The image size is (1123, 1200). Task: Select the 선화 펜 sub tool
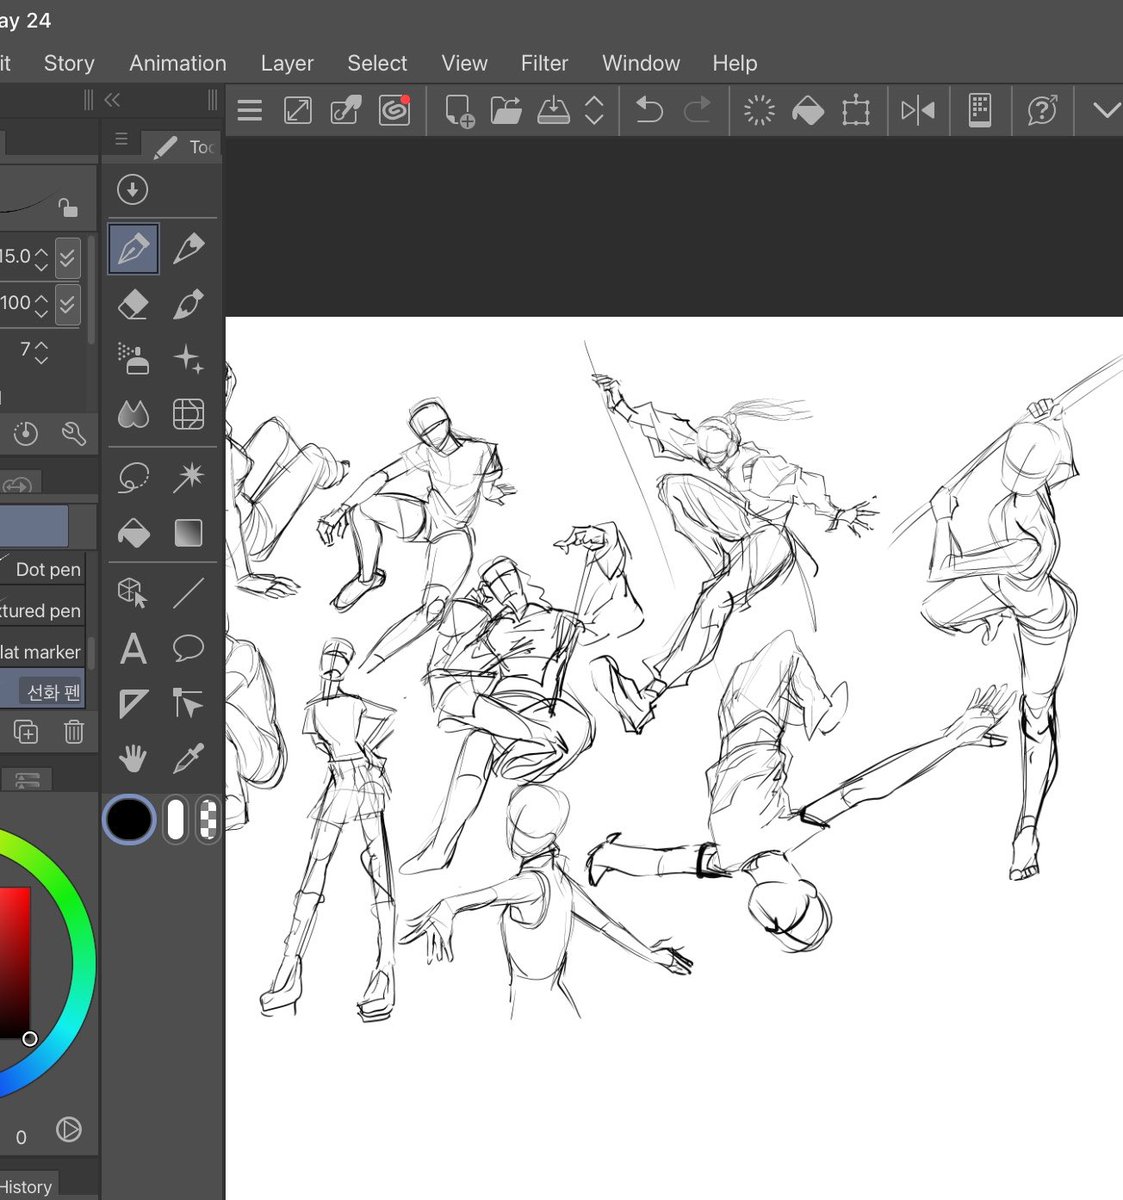point(43,691)
